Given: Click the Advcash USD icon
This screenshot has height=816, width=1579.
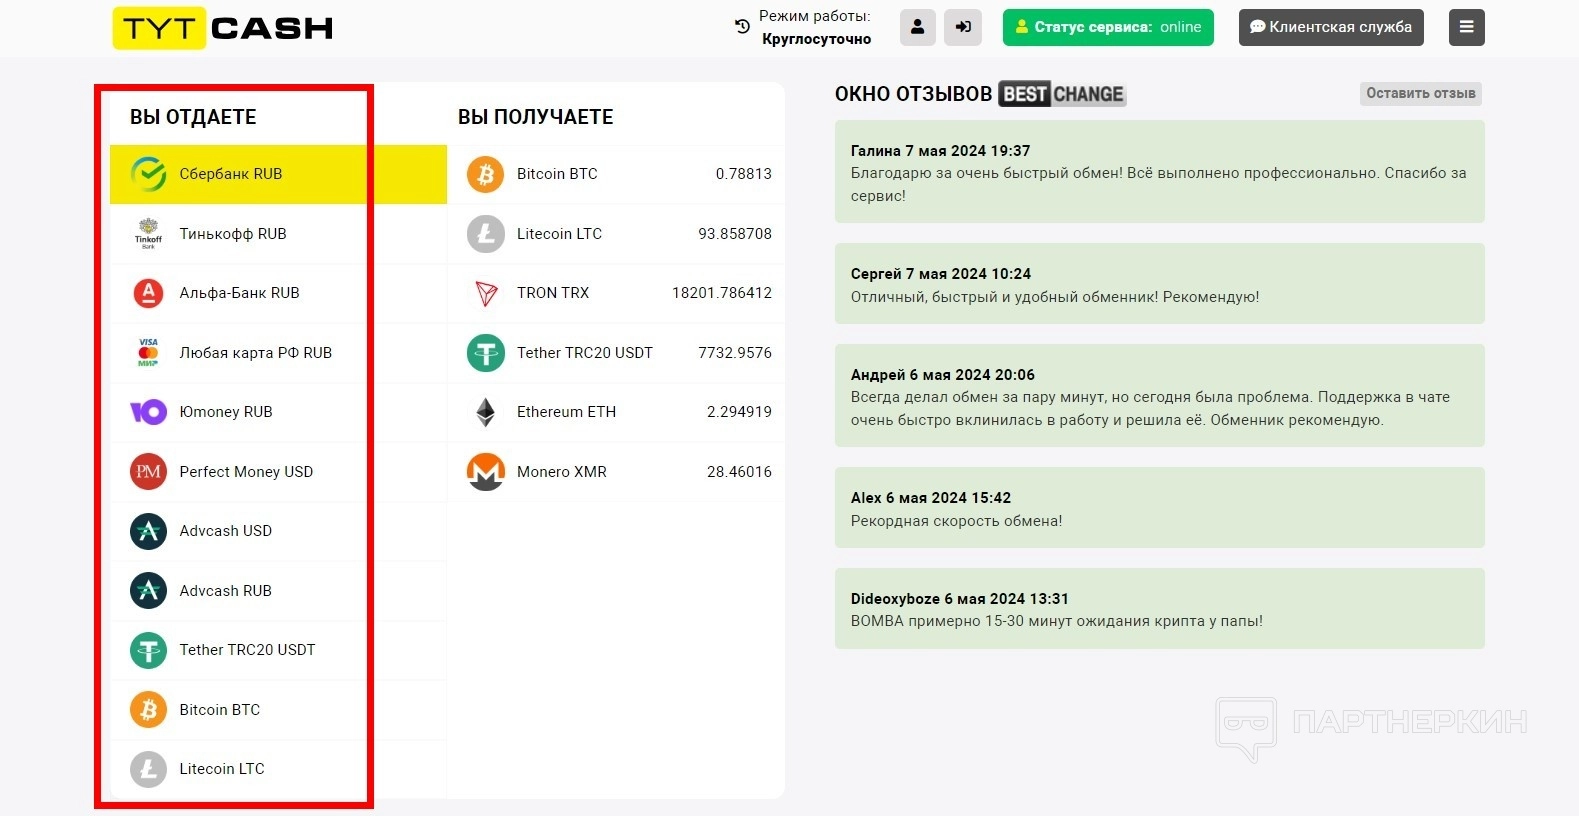Looking at the screenshot, I should click(149, 531).
